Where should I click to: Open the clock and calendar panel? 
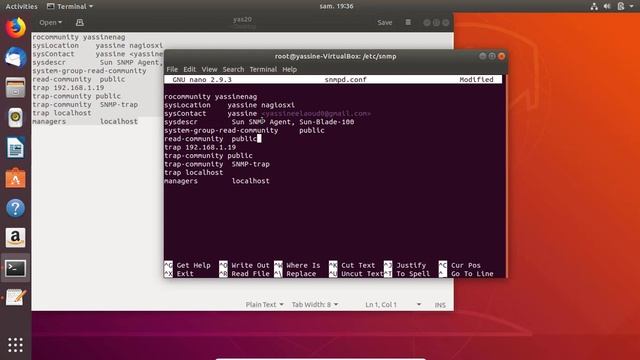coord(336,6)
